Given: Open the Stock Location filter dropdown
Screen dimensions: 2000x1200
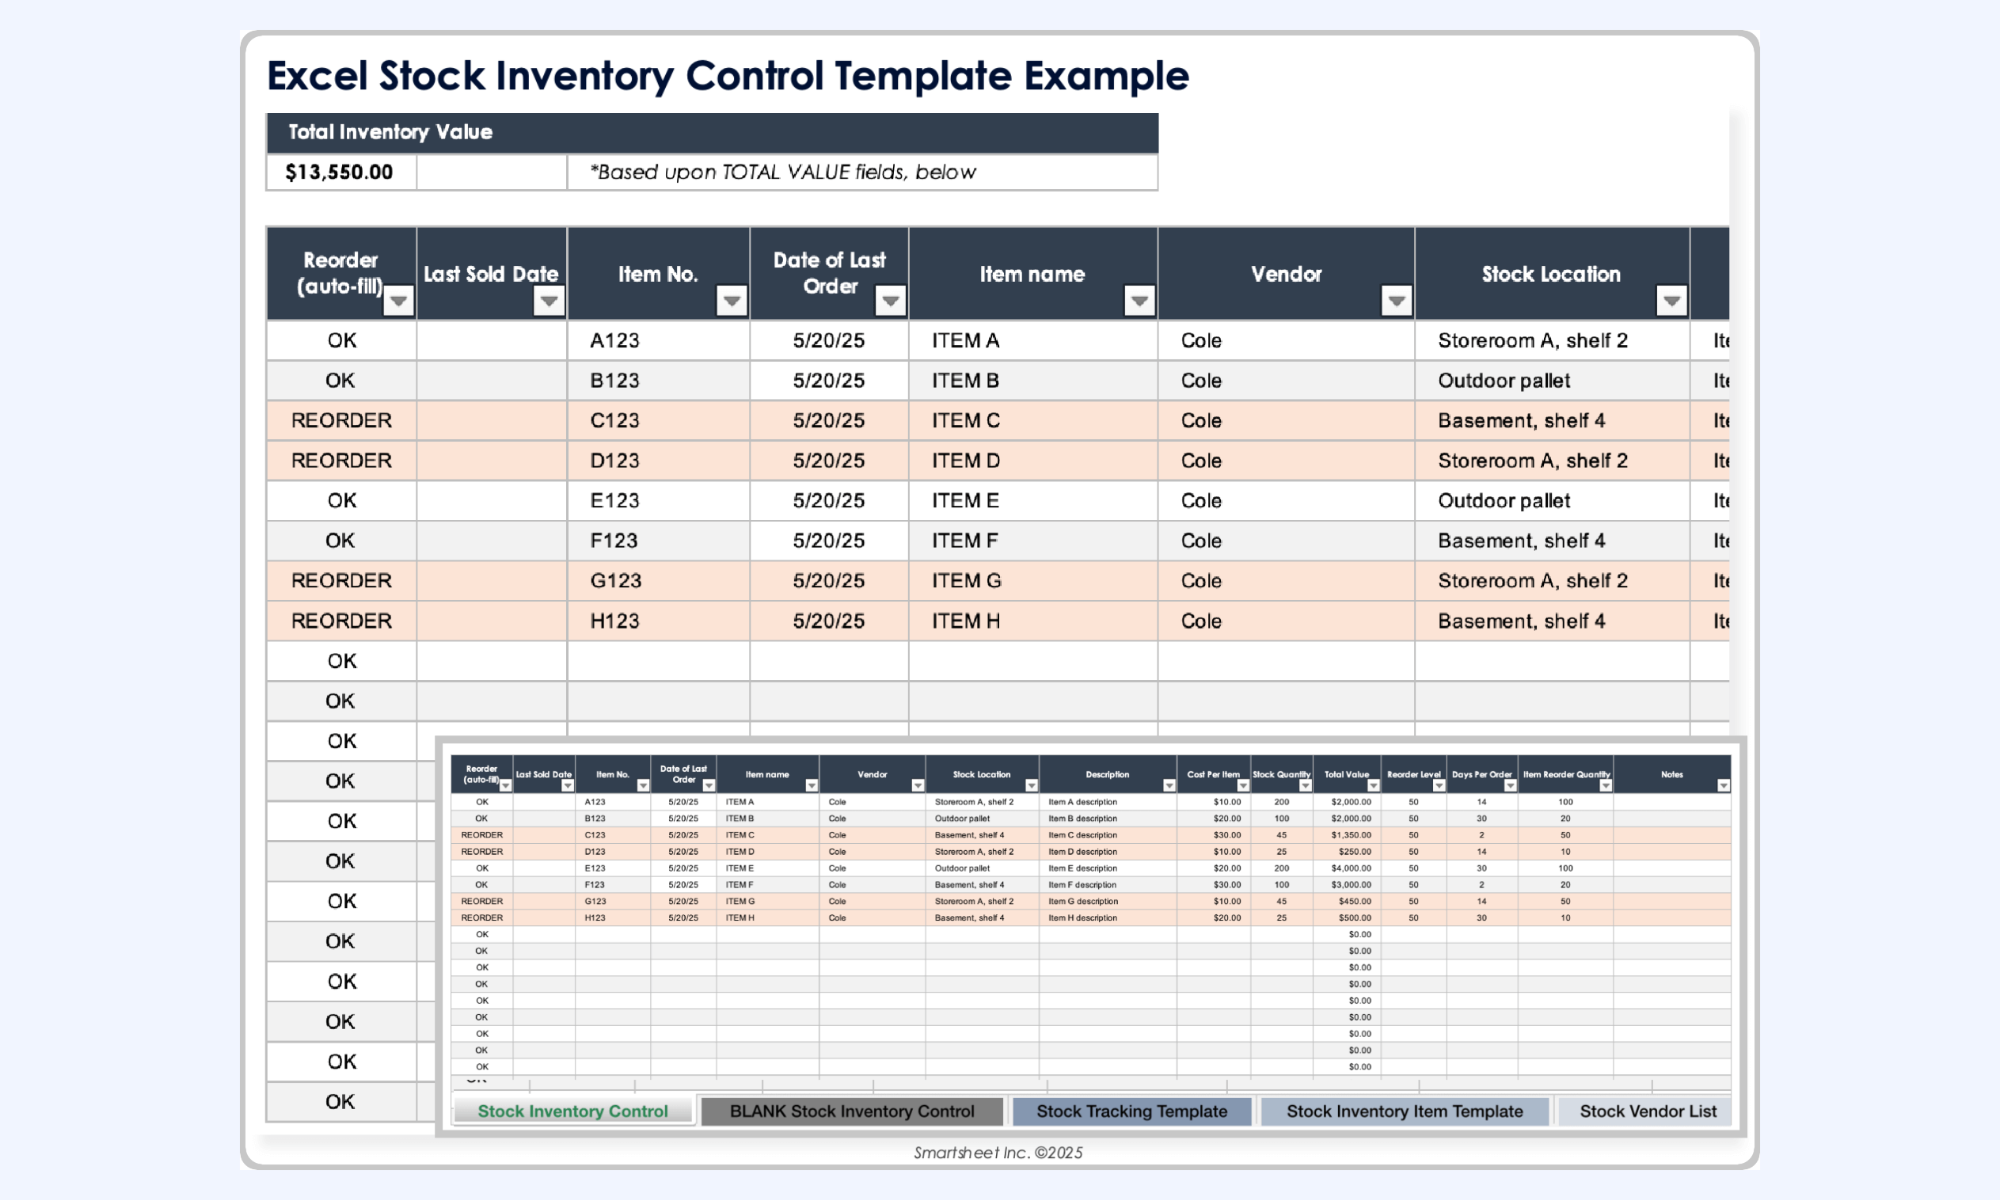Looking at the screenshot, I should click(1671, 300).
